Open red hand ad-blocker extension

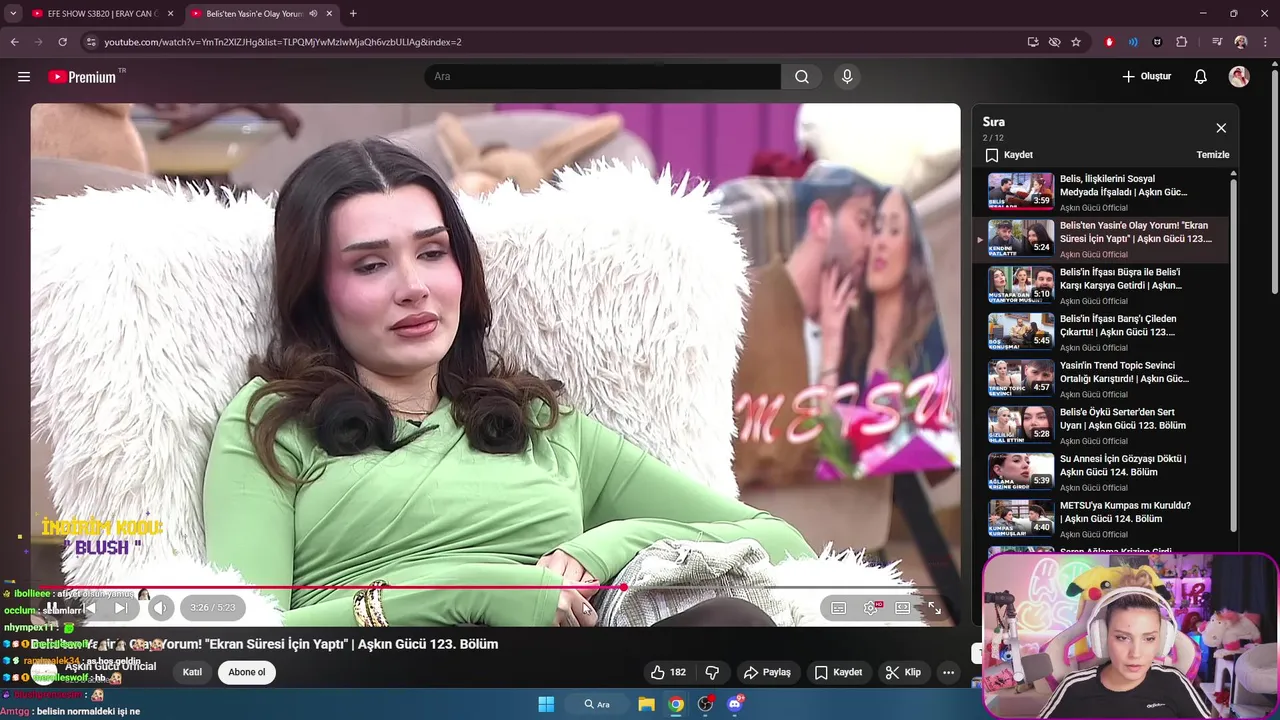(1109, 42)
